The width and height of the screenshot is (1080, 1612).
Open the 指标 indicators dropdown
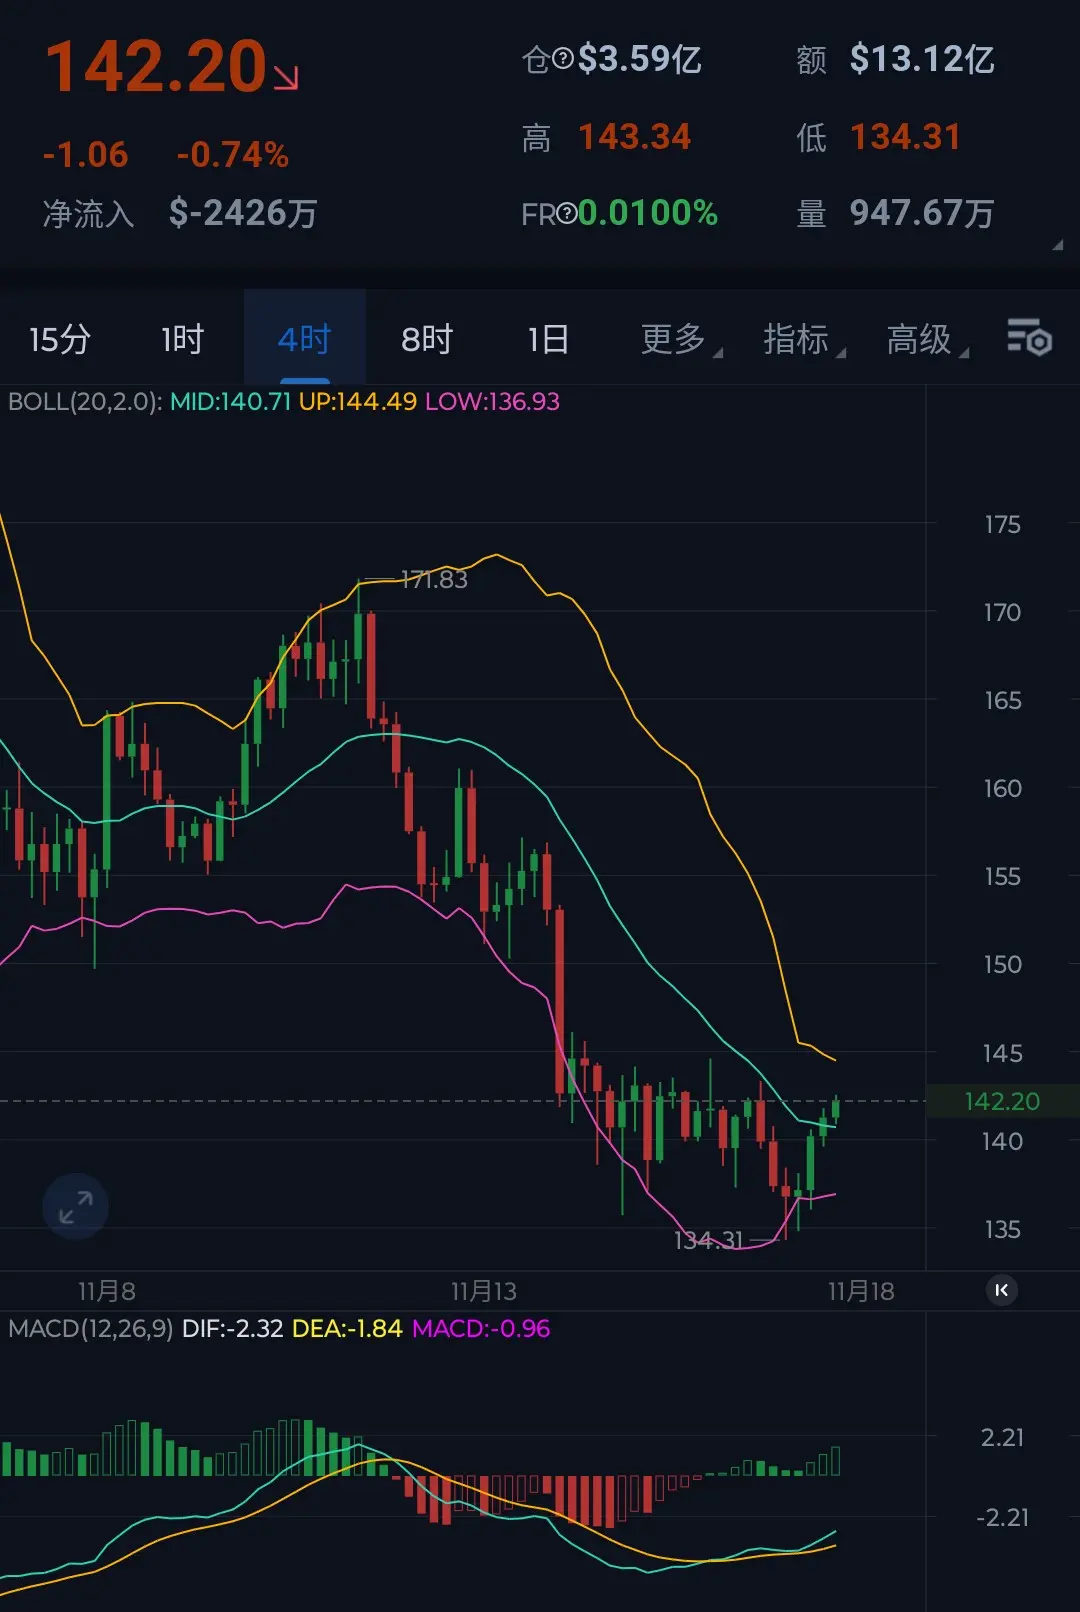(803, 339)
